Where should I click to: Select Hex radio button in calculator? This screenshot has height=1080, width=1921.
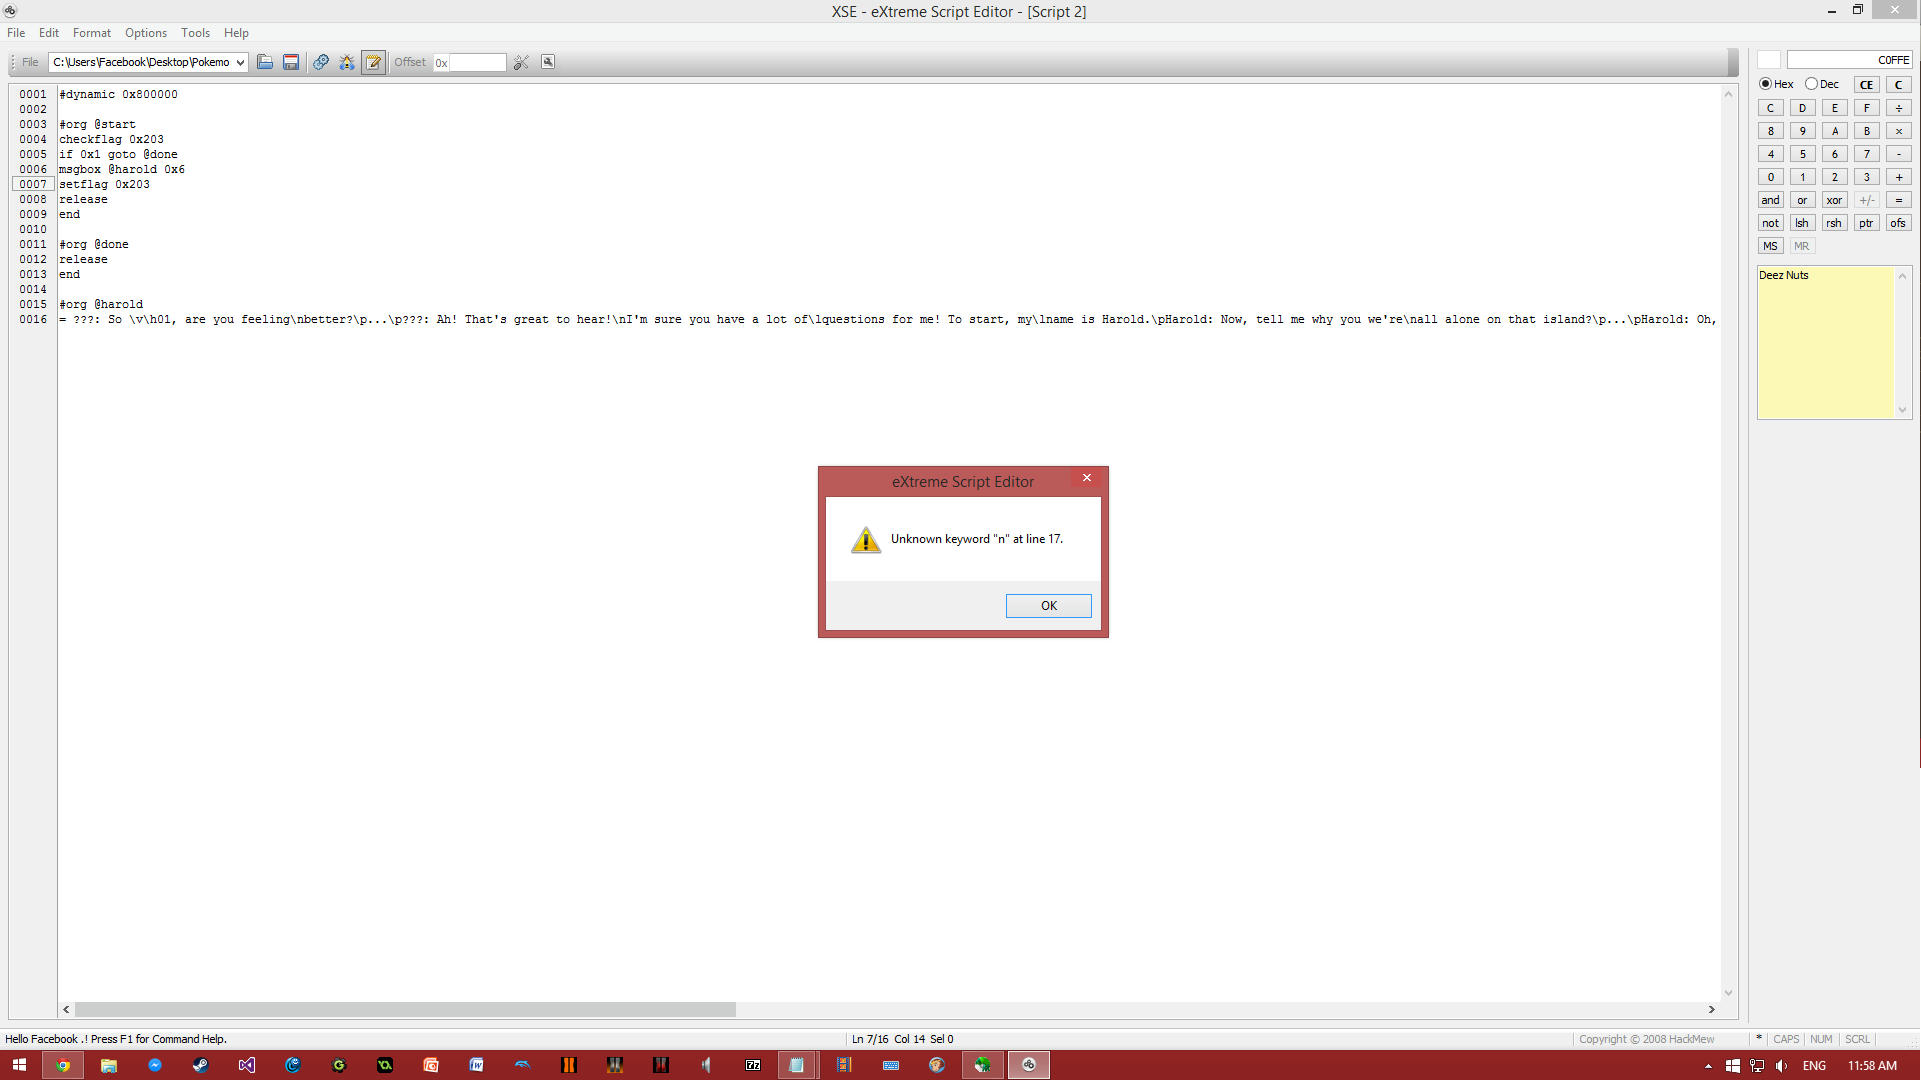[x=1767, y=83]
